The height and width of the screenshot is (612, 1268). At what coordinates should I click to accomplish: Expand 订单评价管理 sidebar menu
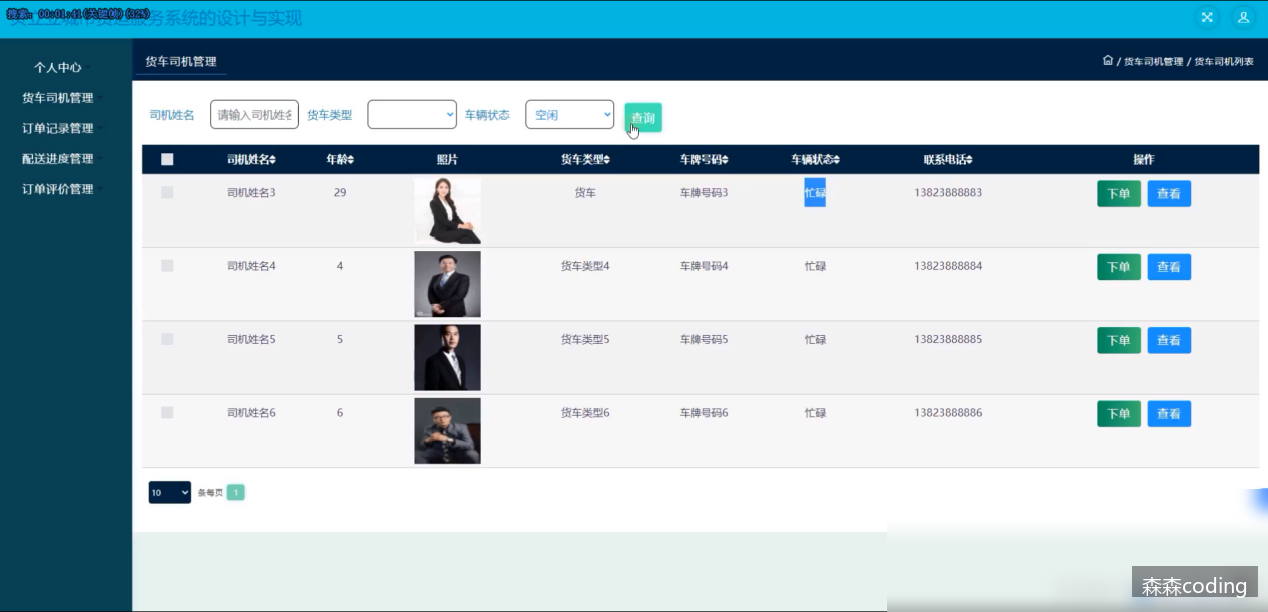(x=58, y=189)
